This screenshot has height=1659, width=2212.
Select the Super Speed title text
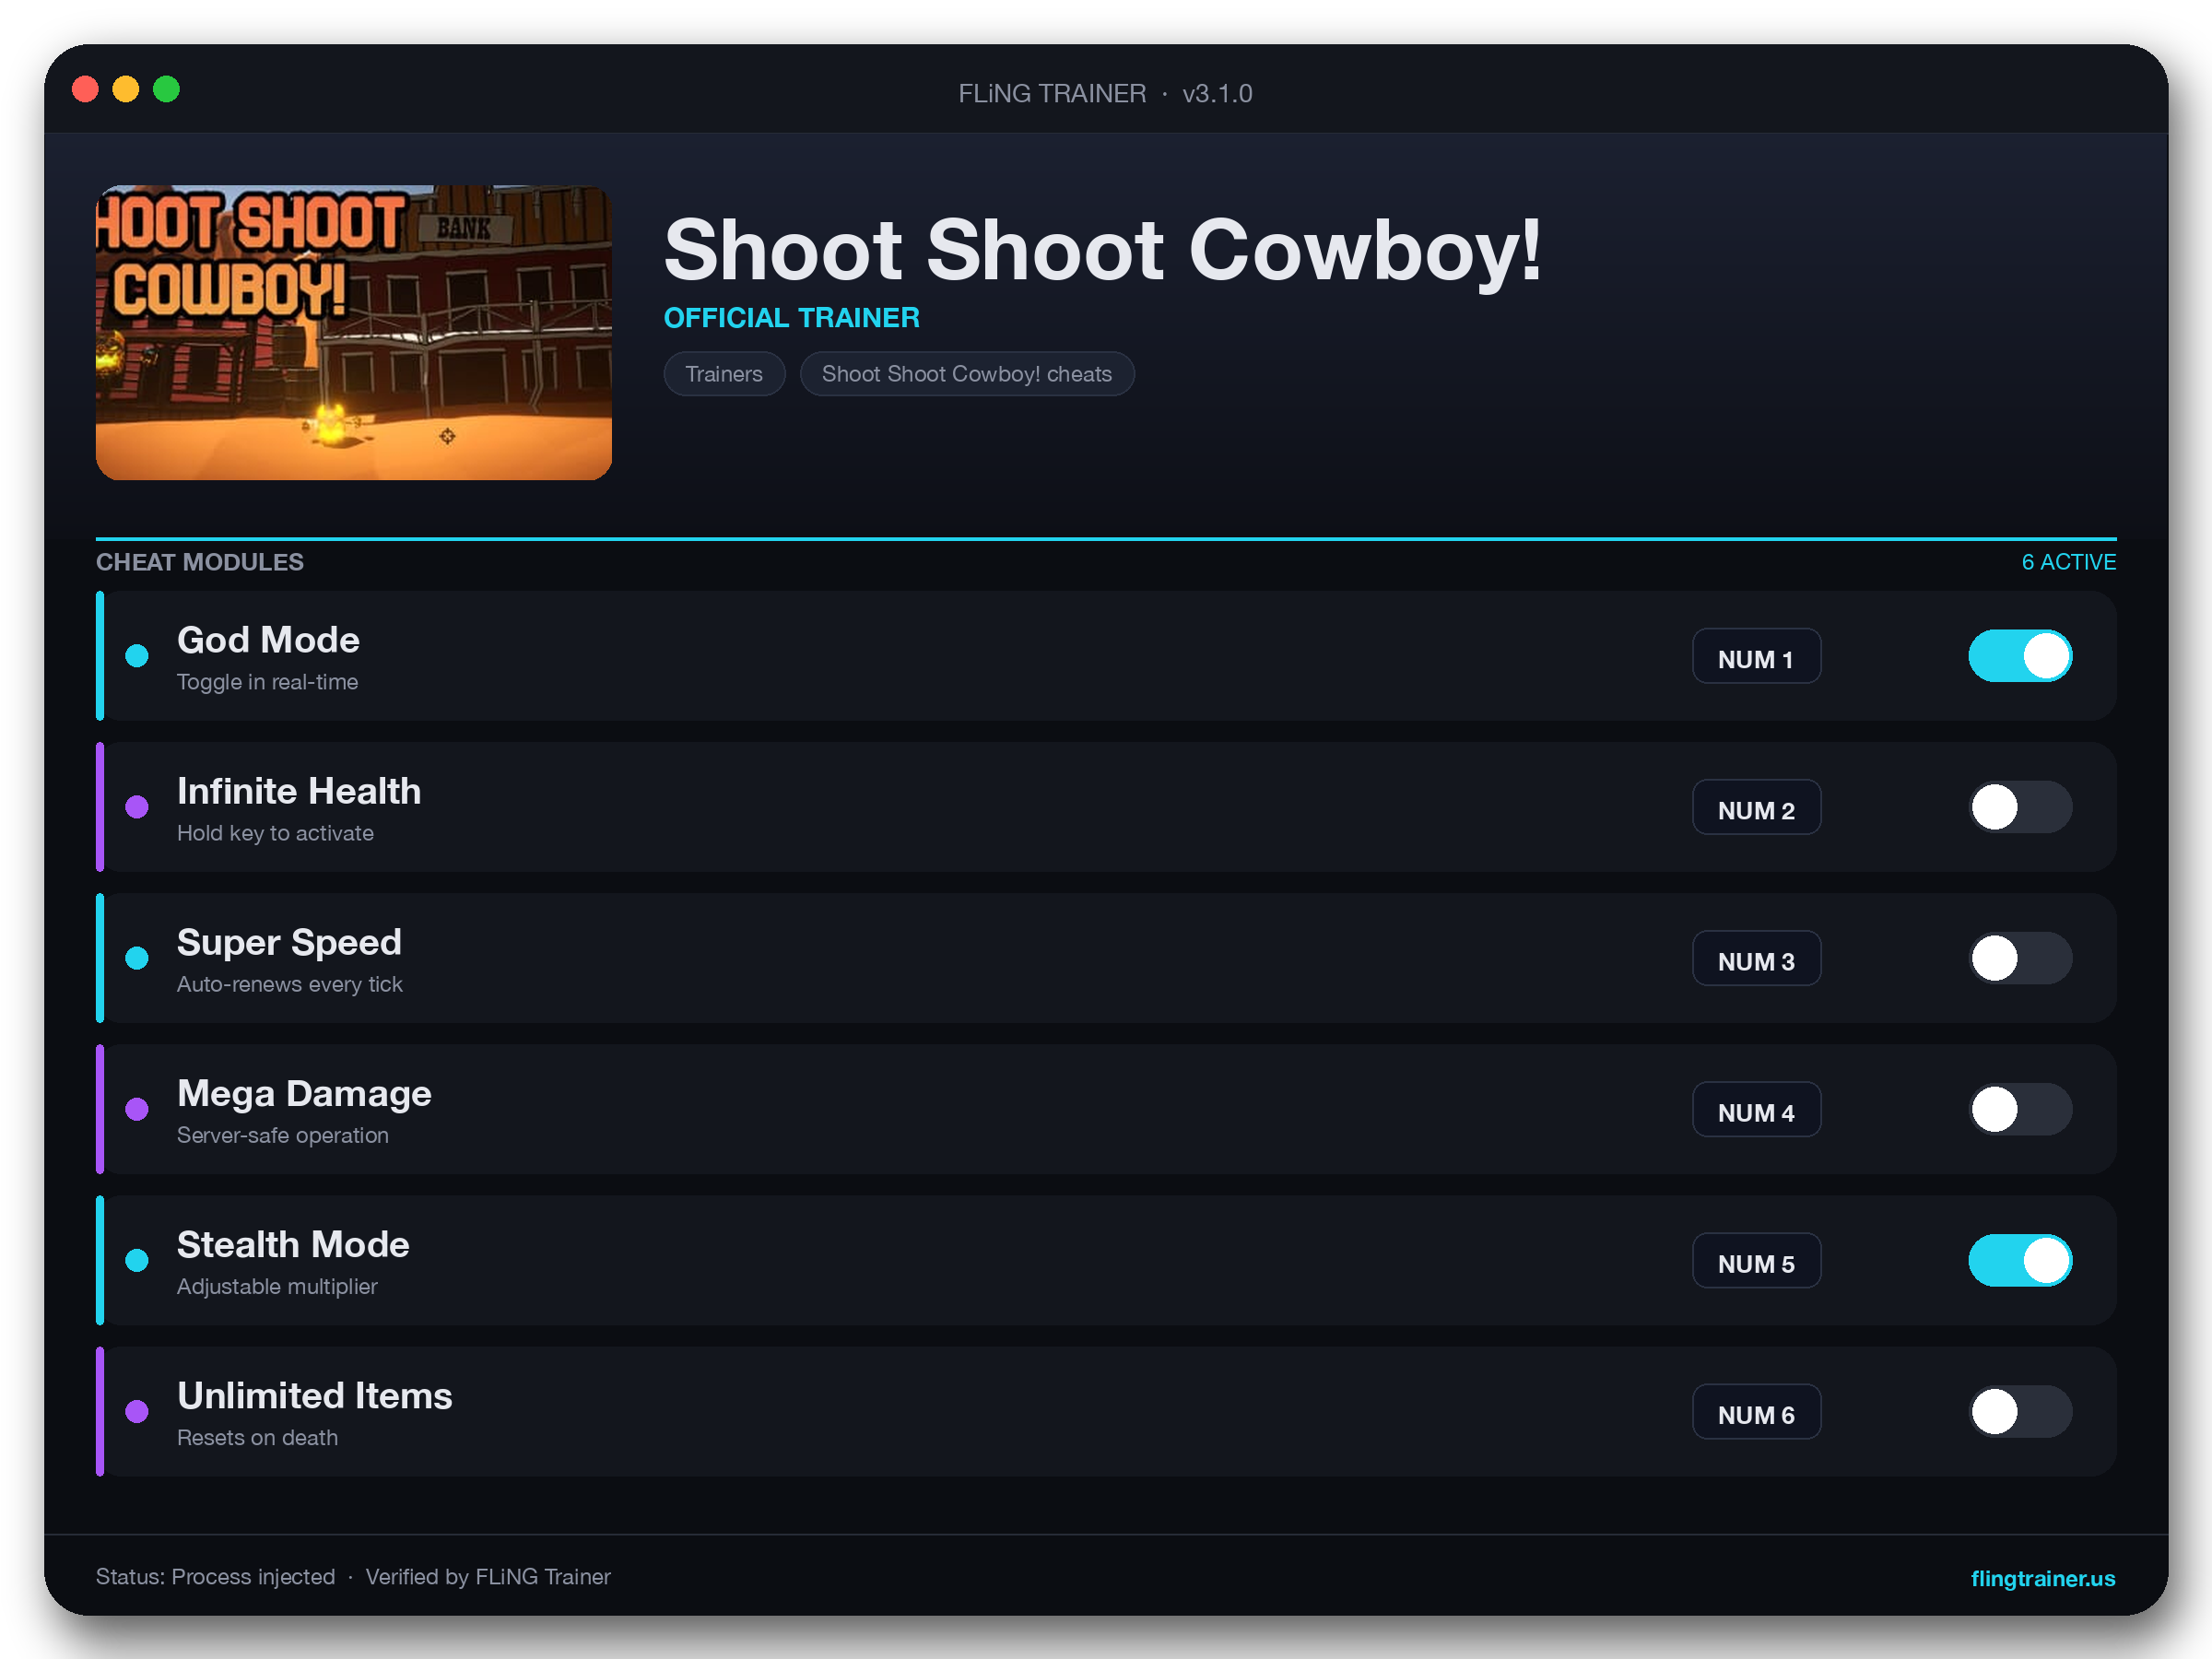(289, 942)
